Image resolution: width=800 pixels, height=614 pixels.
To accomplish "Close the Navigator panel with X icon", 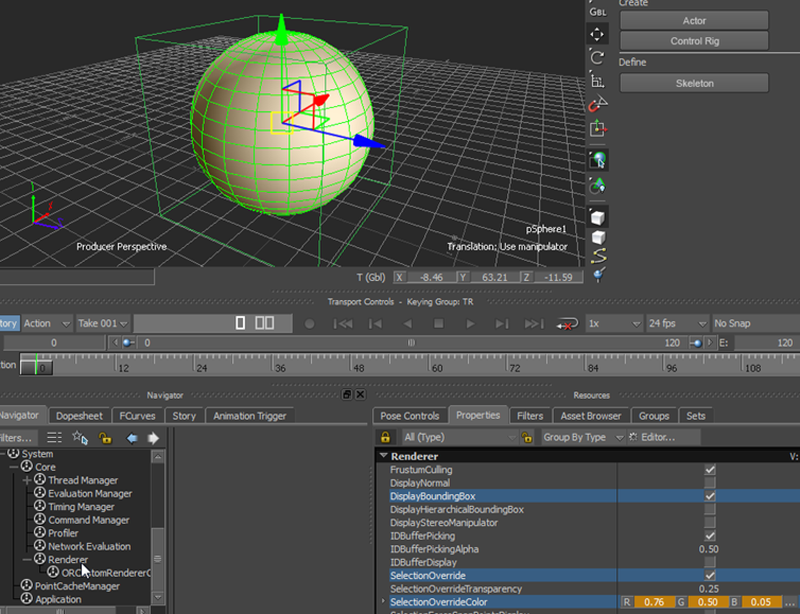I will [x=362, y=395].
